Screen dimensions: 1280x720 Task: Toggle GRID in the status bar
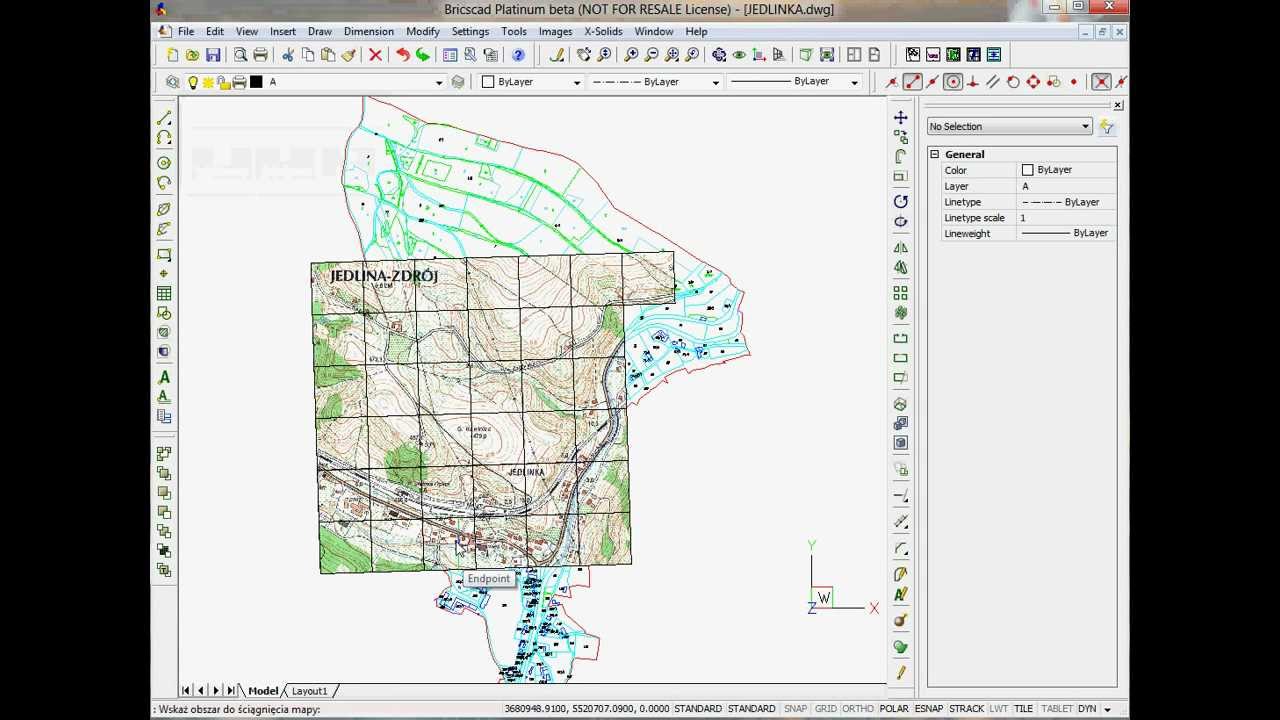[825, 709]
